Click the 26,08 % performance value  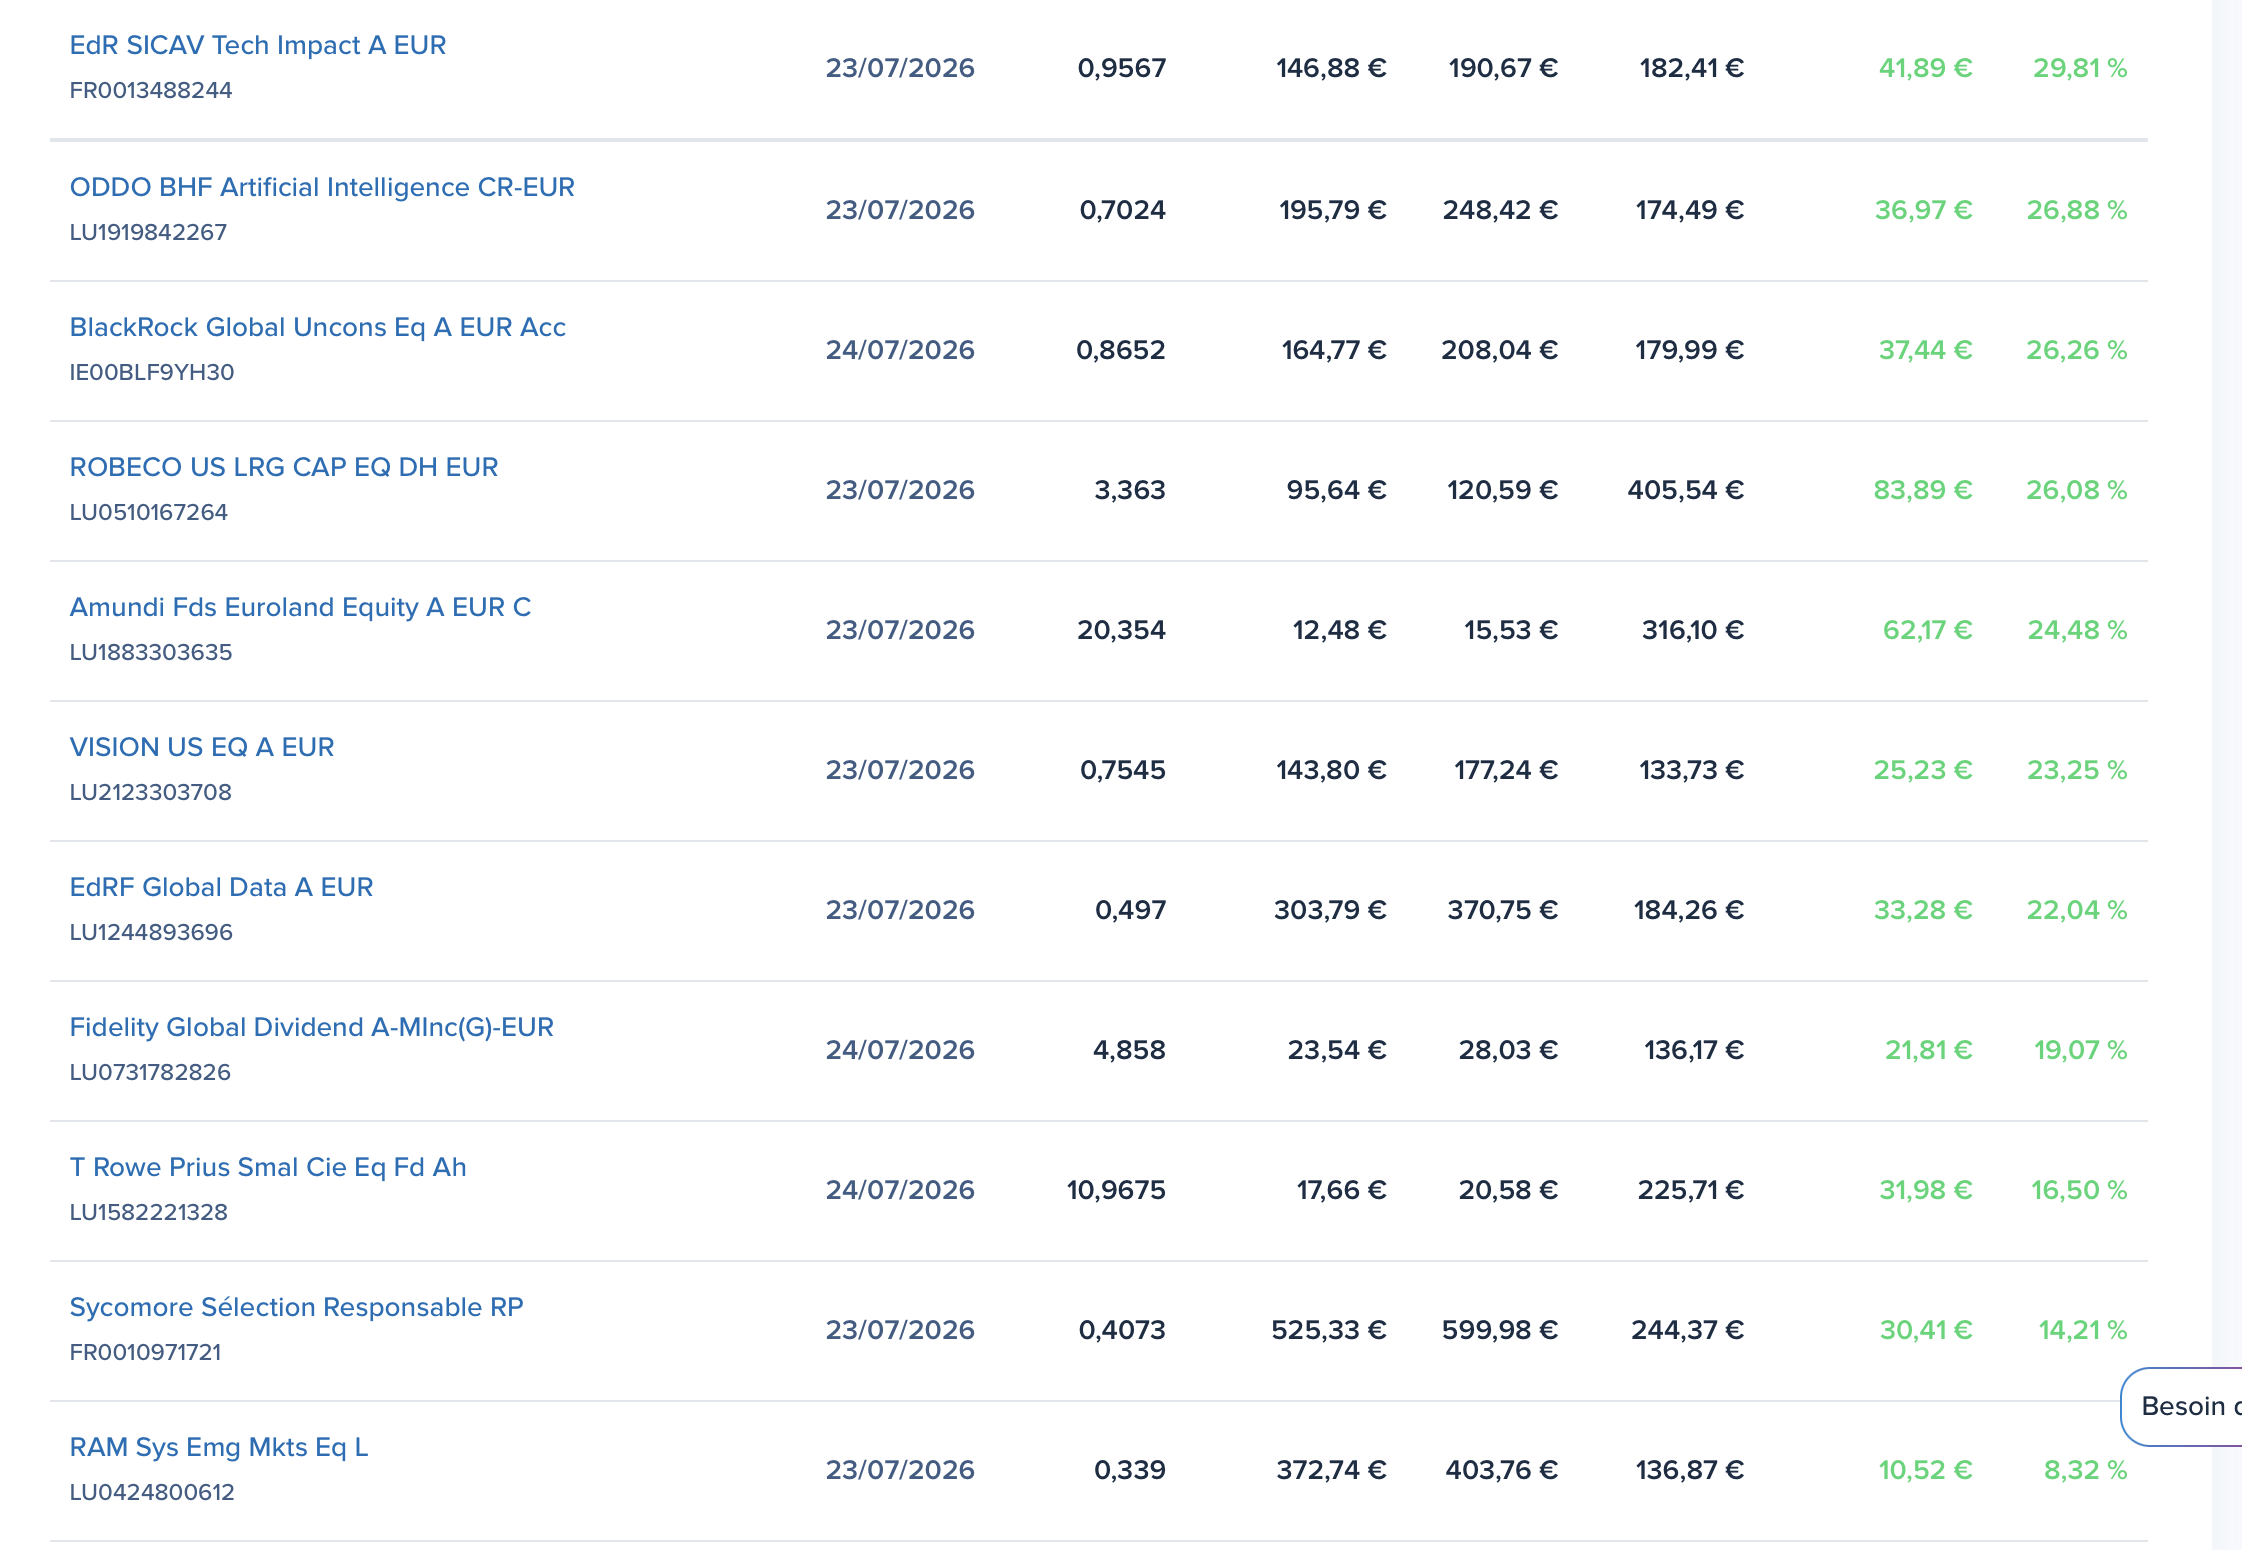tap(2077, 490)
